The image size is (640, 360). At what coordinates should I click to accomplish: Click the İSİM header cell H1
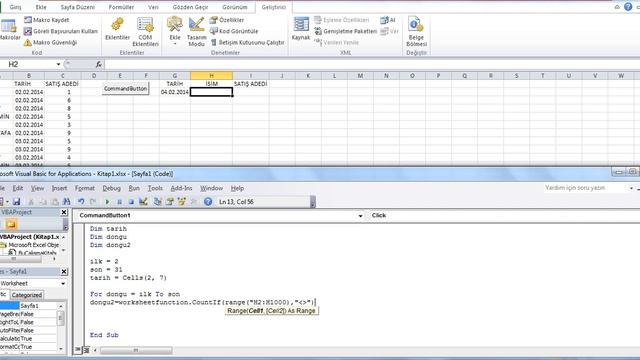pos(211,84)
